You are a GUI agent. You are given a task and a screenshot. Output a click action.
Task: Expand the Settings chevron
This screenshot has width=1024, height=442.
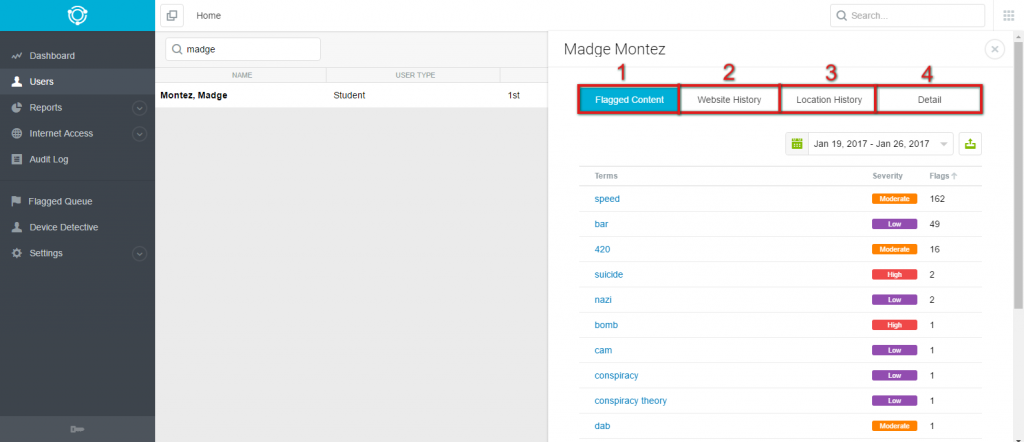coord(139,253)
